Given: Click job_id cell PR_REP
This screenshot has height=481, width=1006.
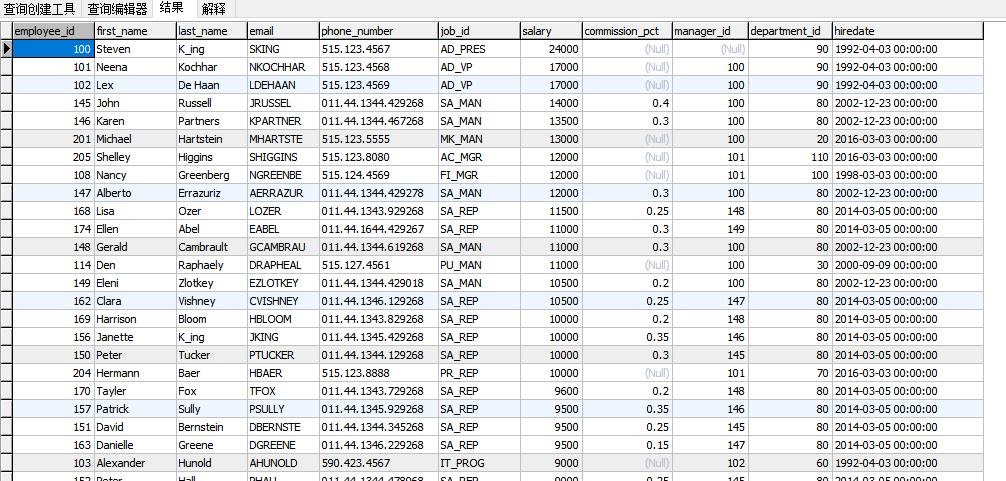Looking at the screenshot, I should [479, 373].
